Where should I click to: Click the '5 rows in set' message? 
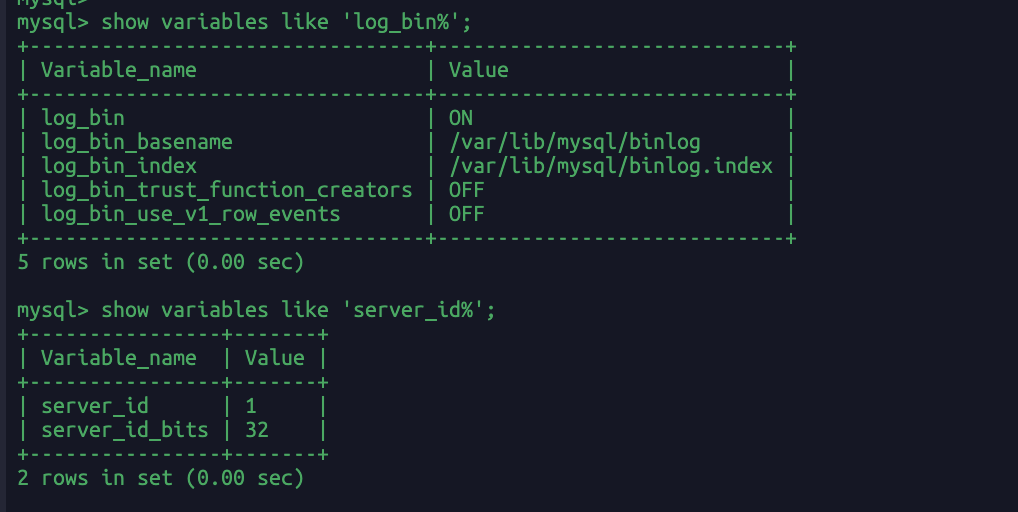click(x=160, y=262)
